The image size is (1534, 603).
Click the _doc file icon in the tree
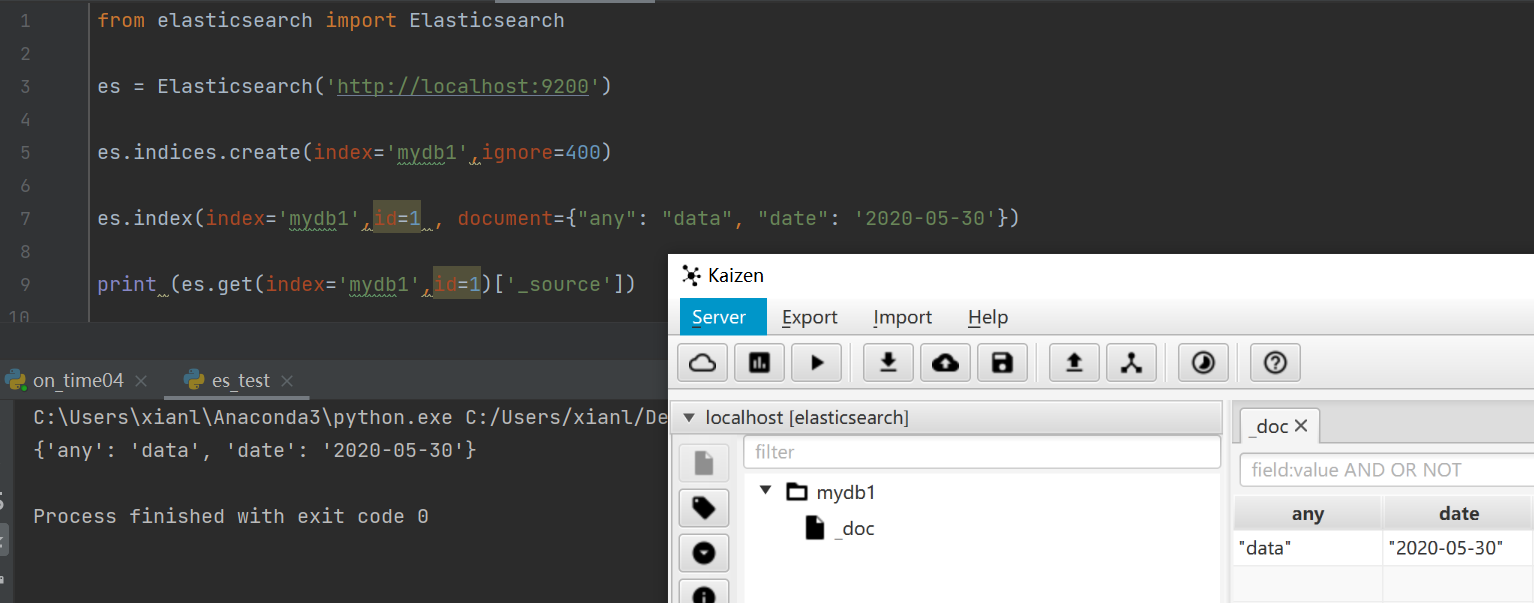[x=815, y=528]
